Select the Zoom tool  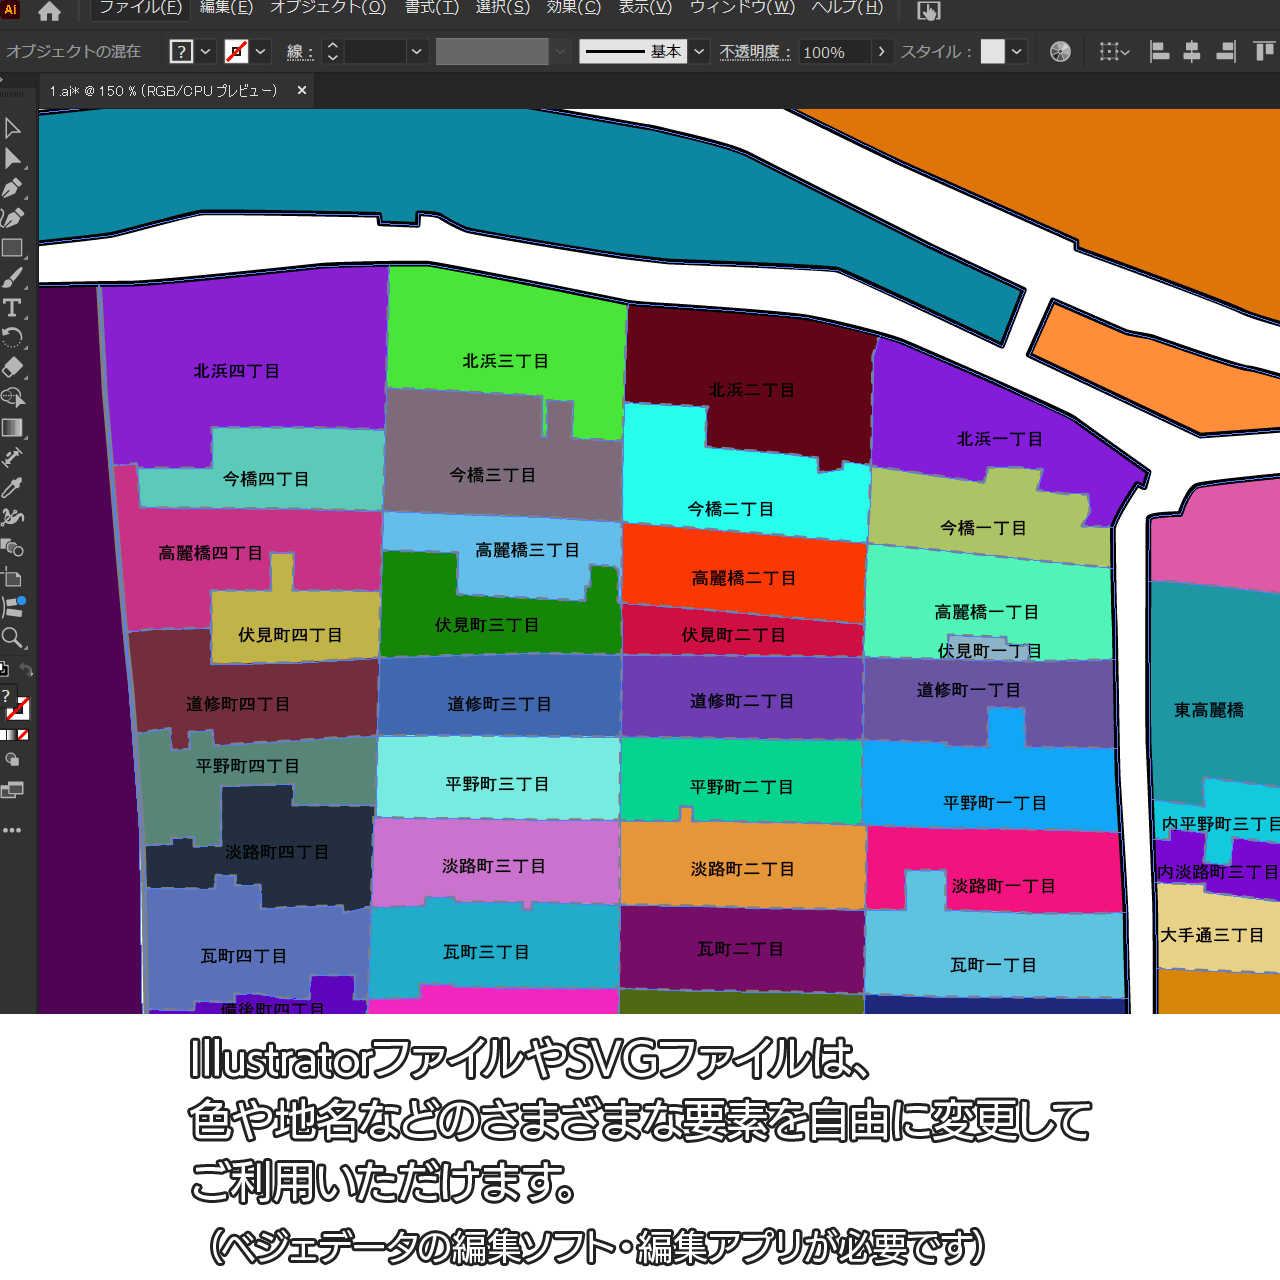pos(12,638)
